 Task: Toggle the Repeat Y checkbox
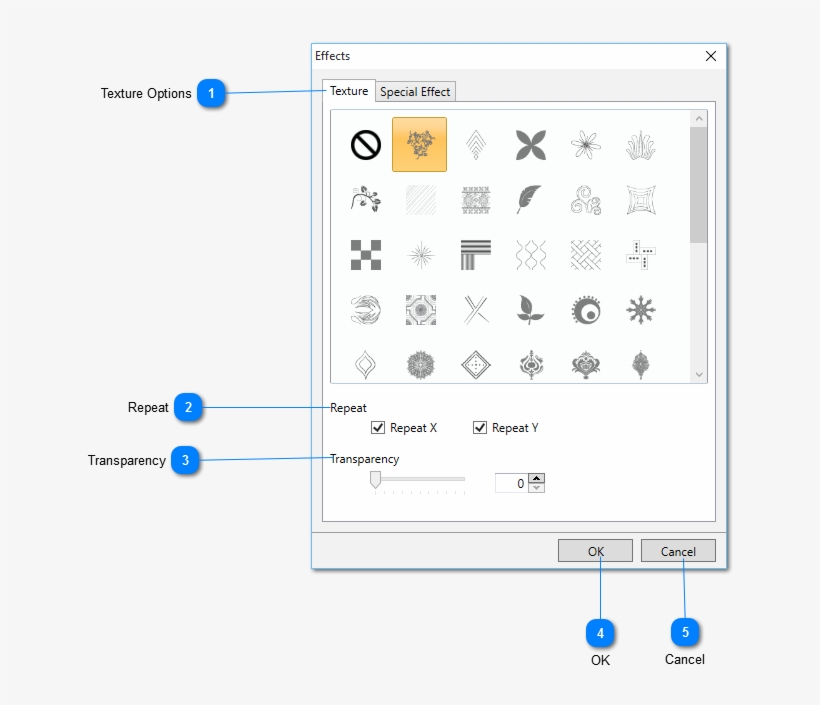click(480, 428)
